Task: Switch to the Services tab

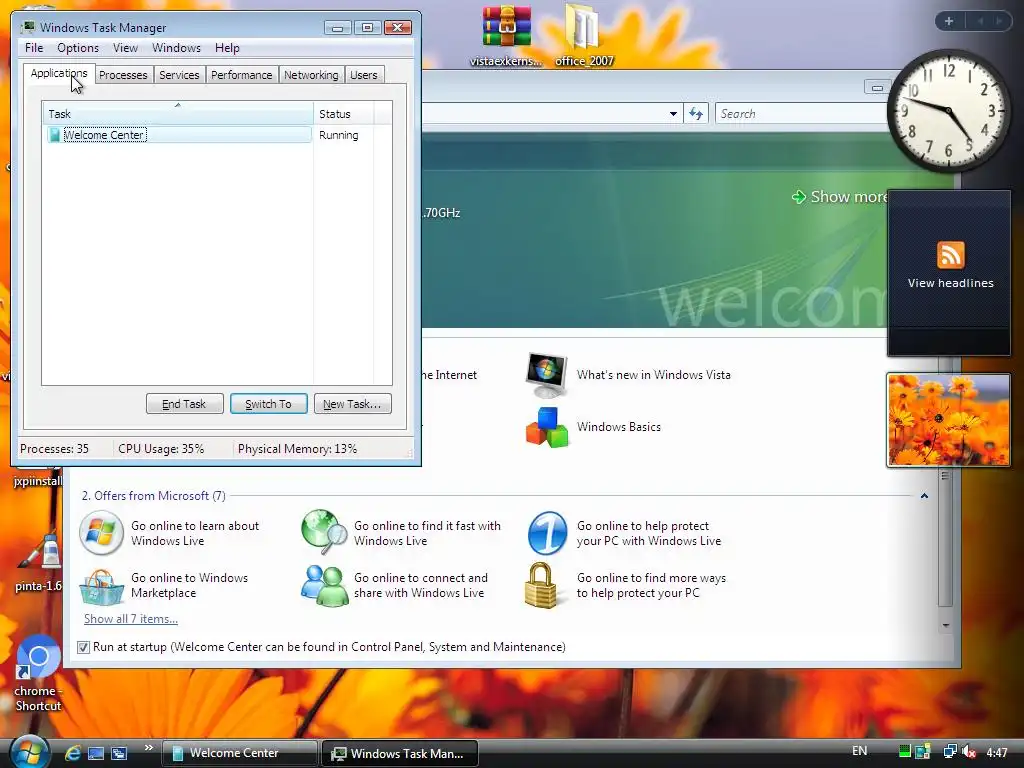Action: (x=179, y=75)
